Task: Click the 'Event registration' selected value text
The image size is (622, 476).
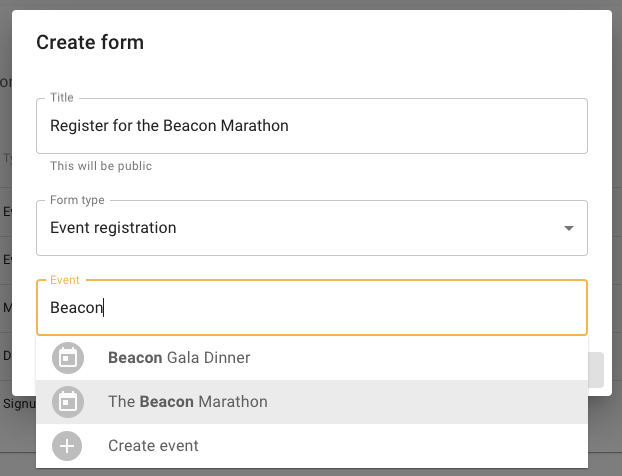Action: pyautogui.click(x=113, y=228)
